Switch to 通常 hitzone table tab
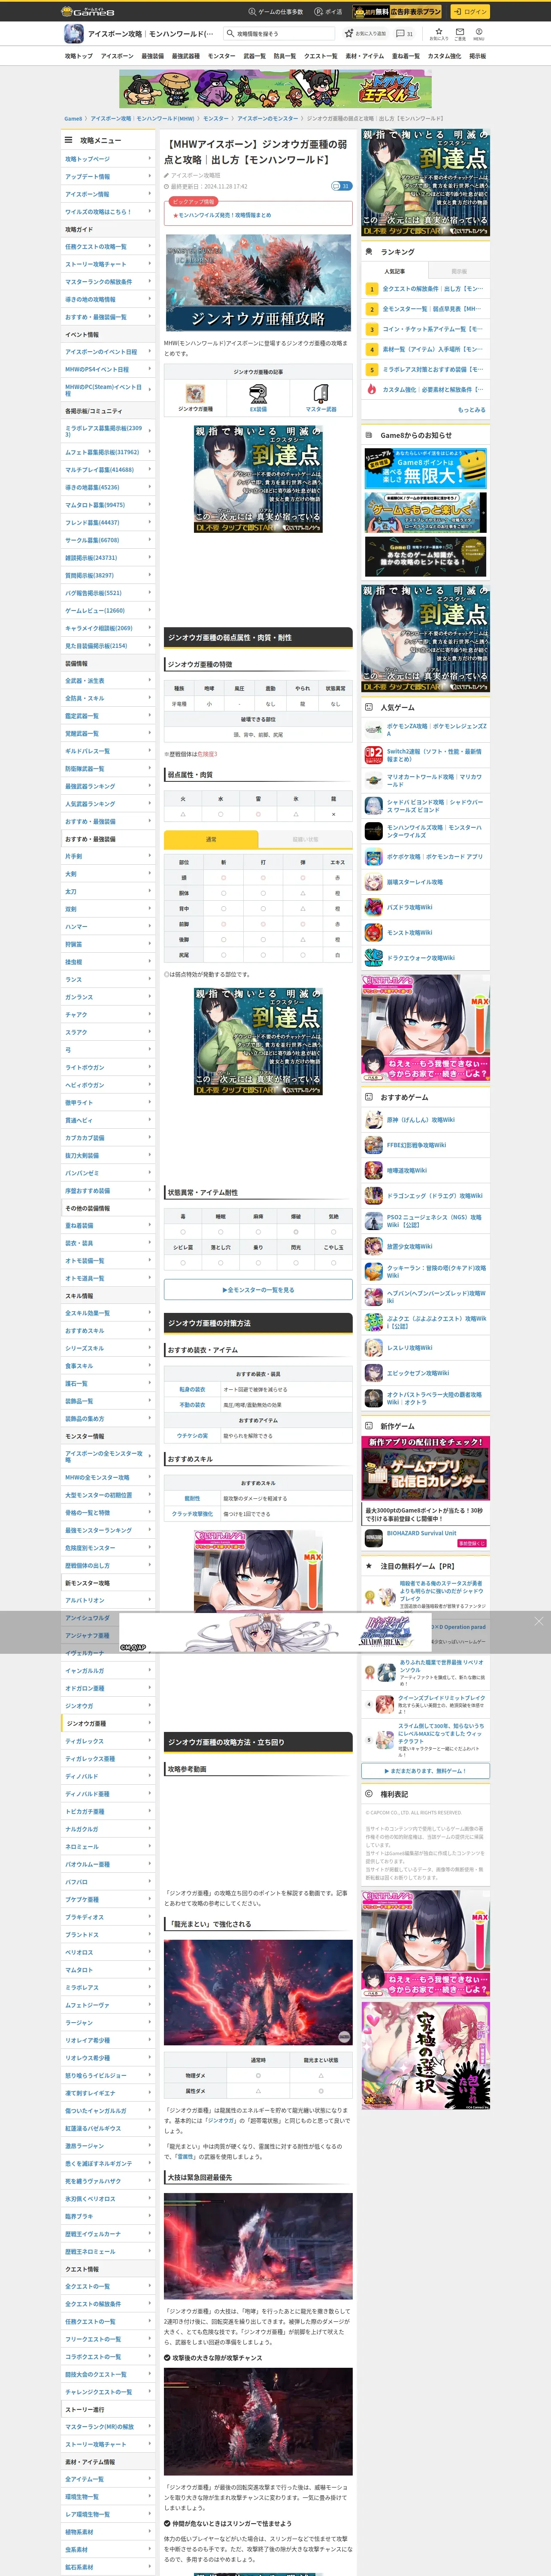 211,839
